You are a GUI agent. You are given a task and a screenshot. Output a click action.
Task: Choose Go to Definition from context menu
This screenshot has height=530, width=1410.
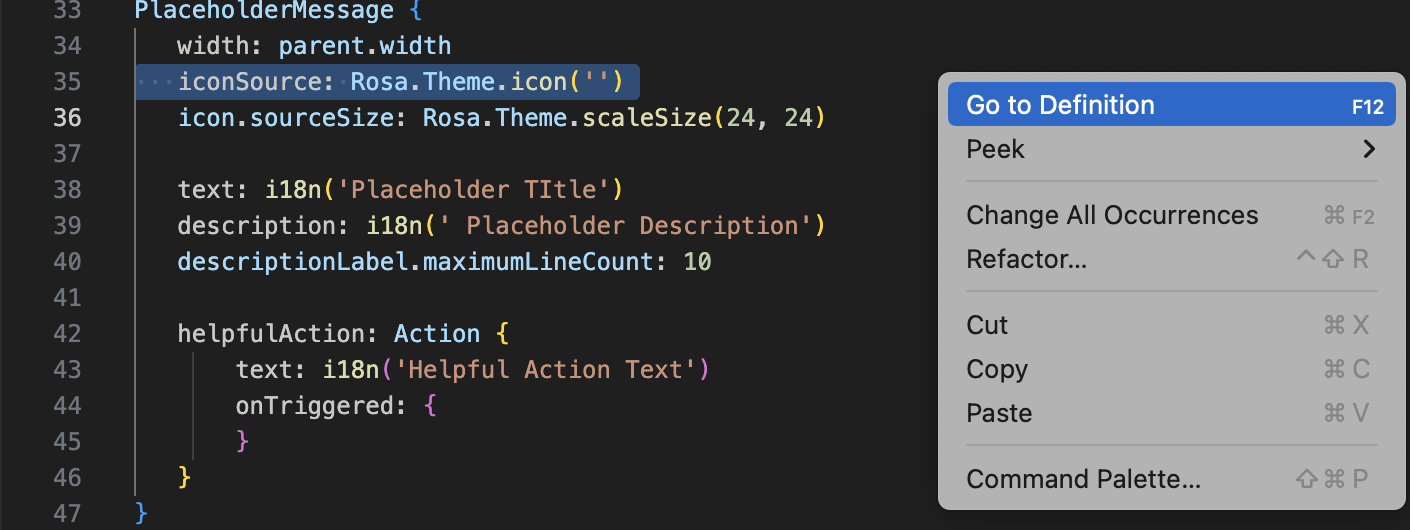point(1060,105)
